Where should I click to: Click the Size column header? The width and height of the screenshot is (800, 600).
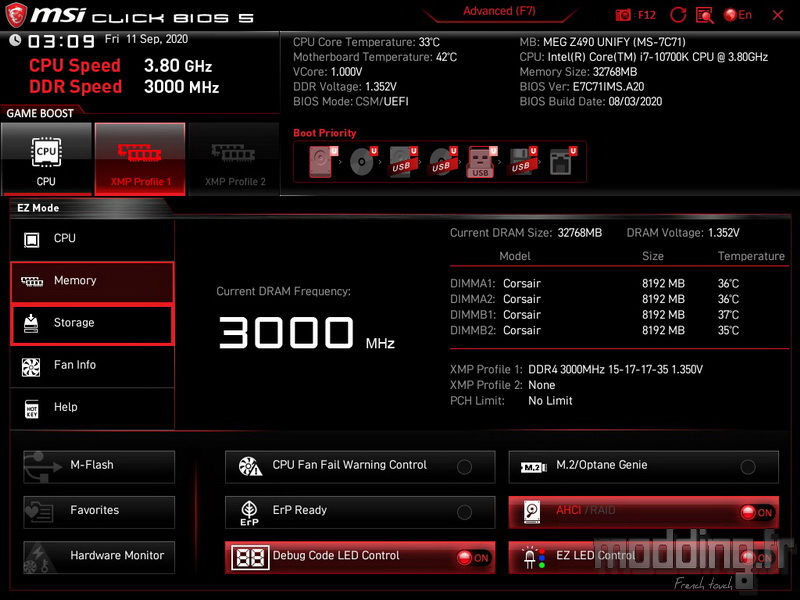pos(653,257)
